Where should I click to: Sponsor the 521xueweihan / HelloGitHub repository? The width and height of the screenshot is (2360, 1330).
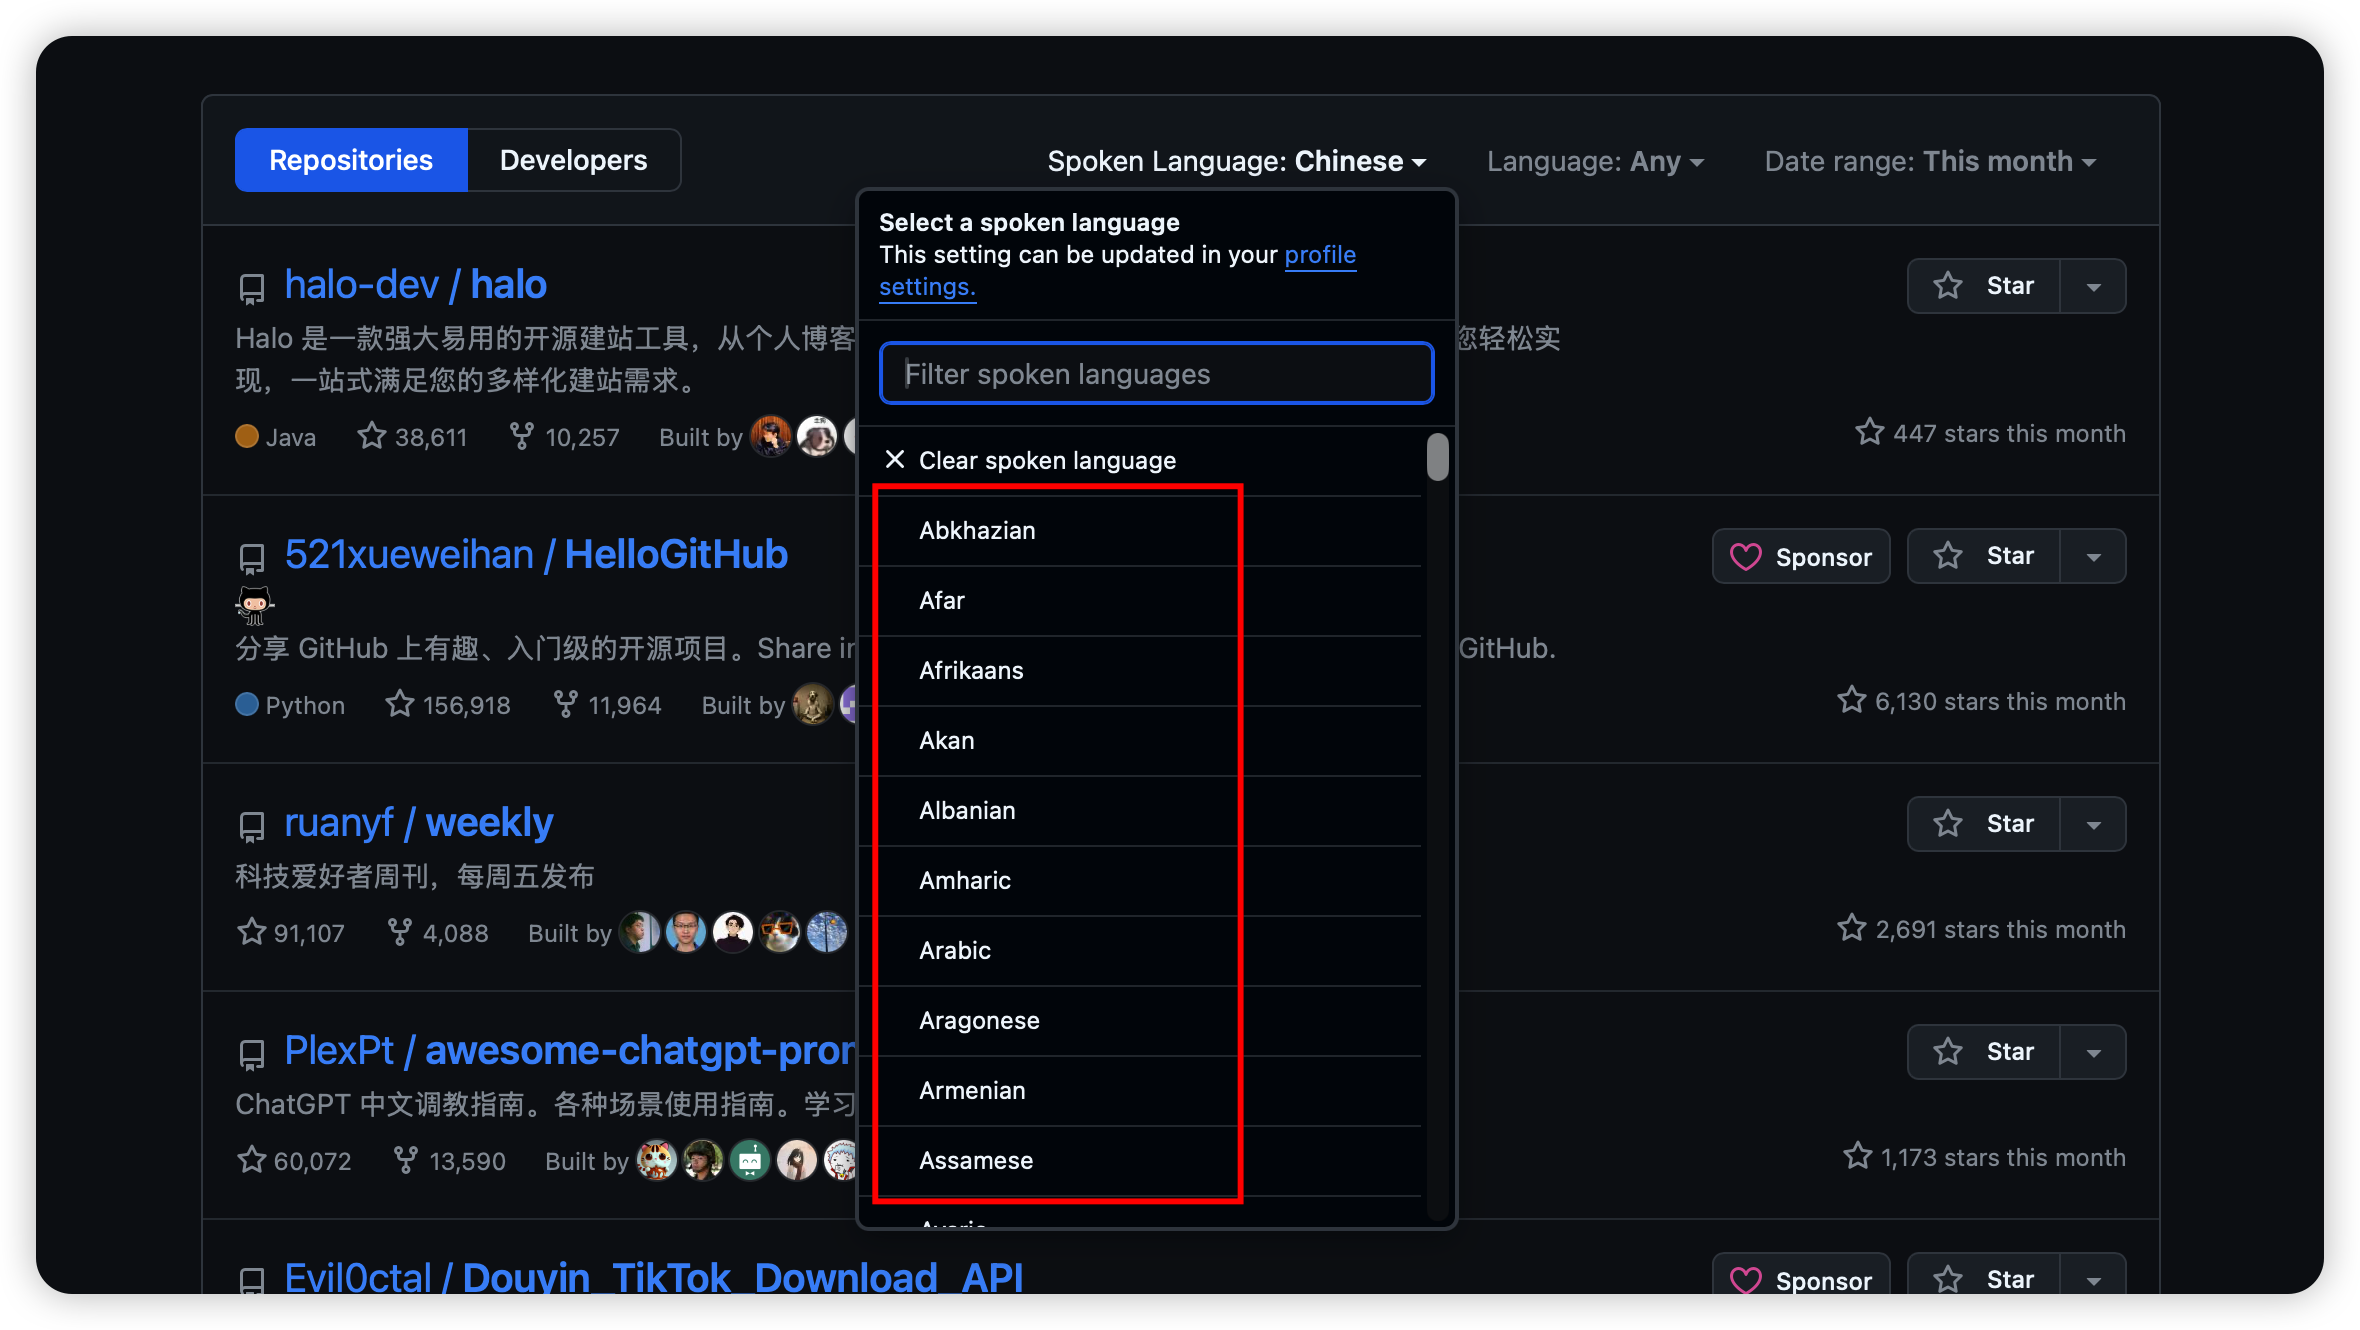[1801, 556]
